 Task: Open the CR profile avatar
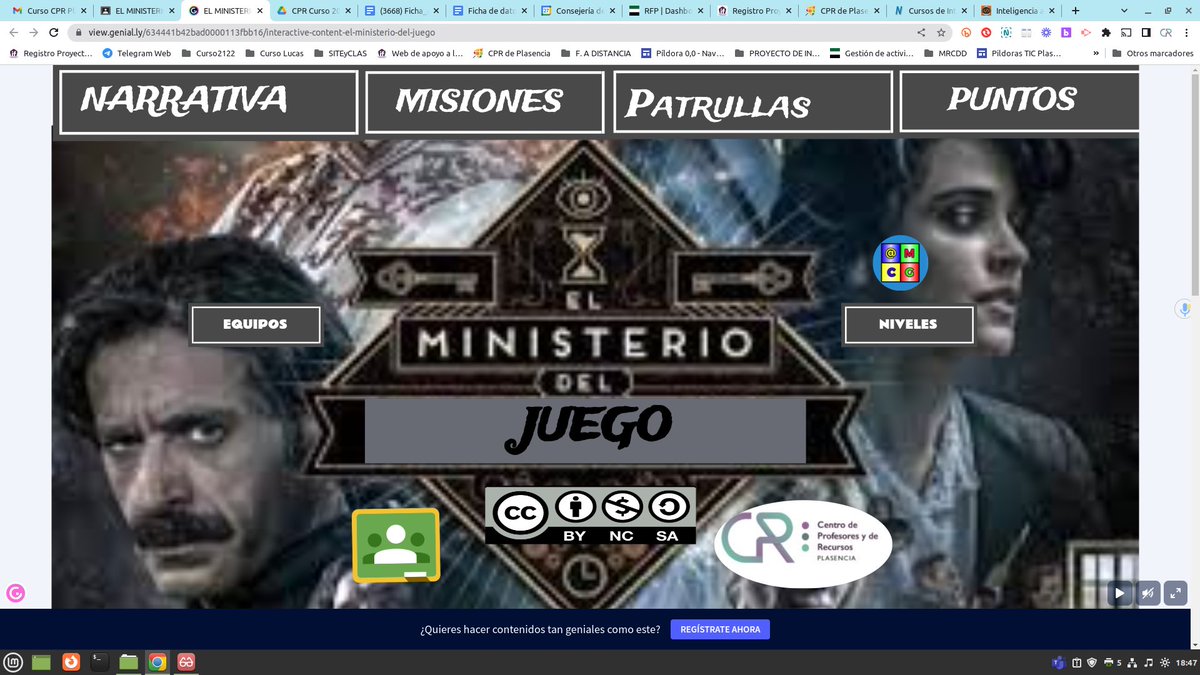1166,32
